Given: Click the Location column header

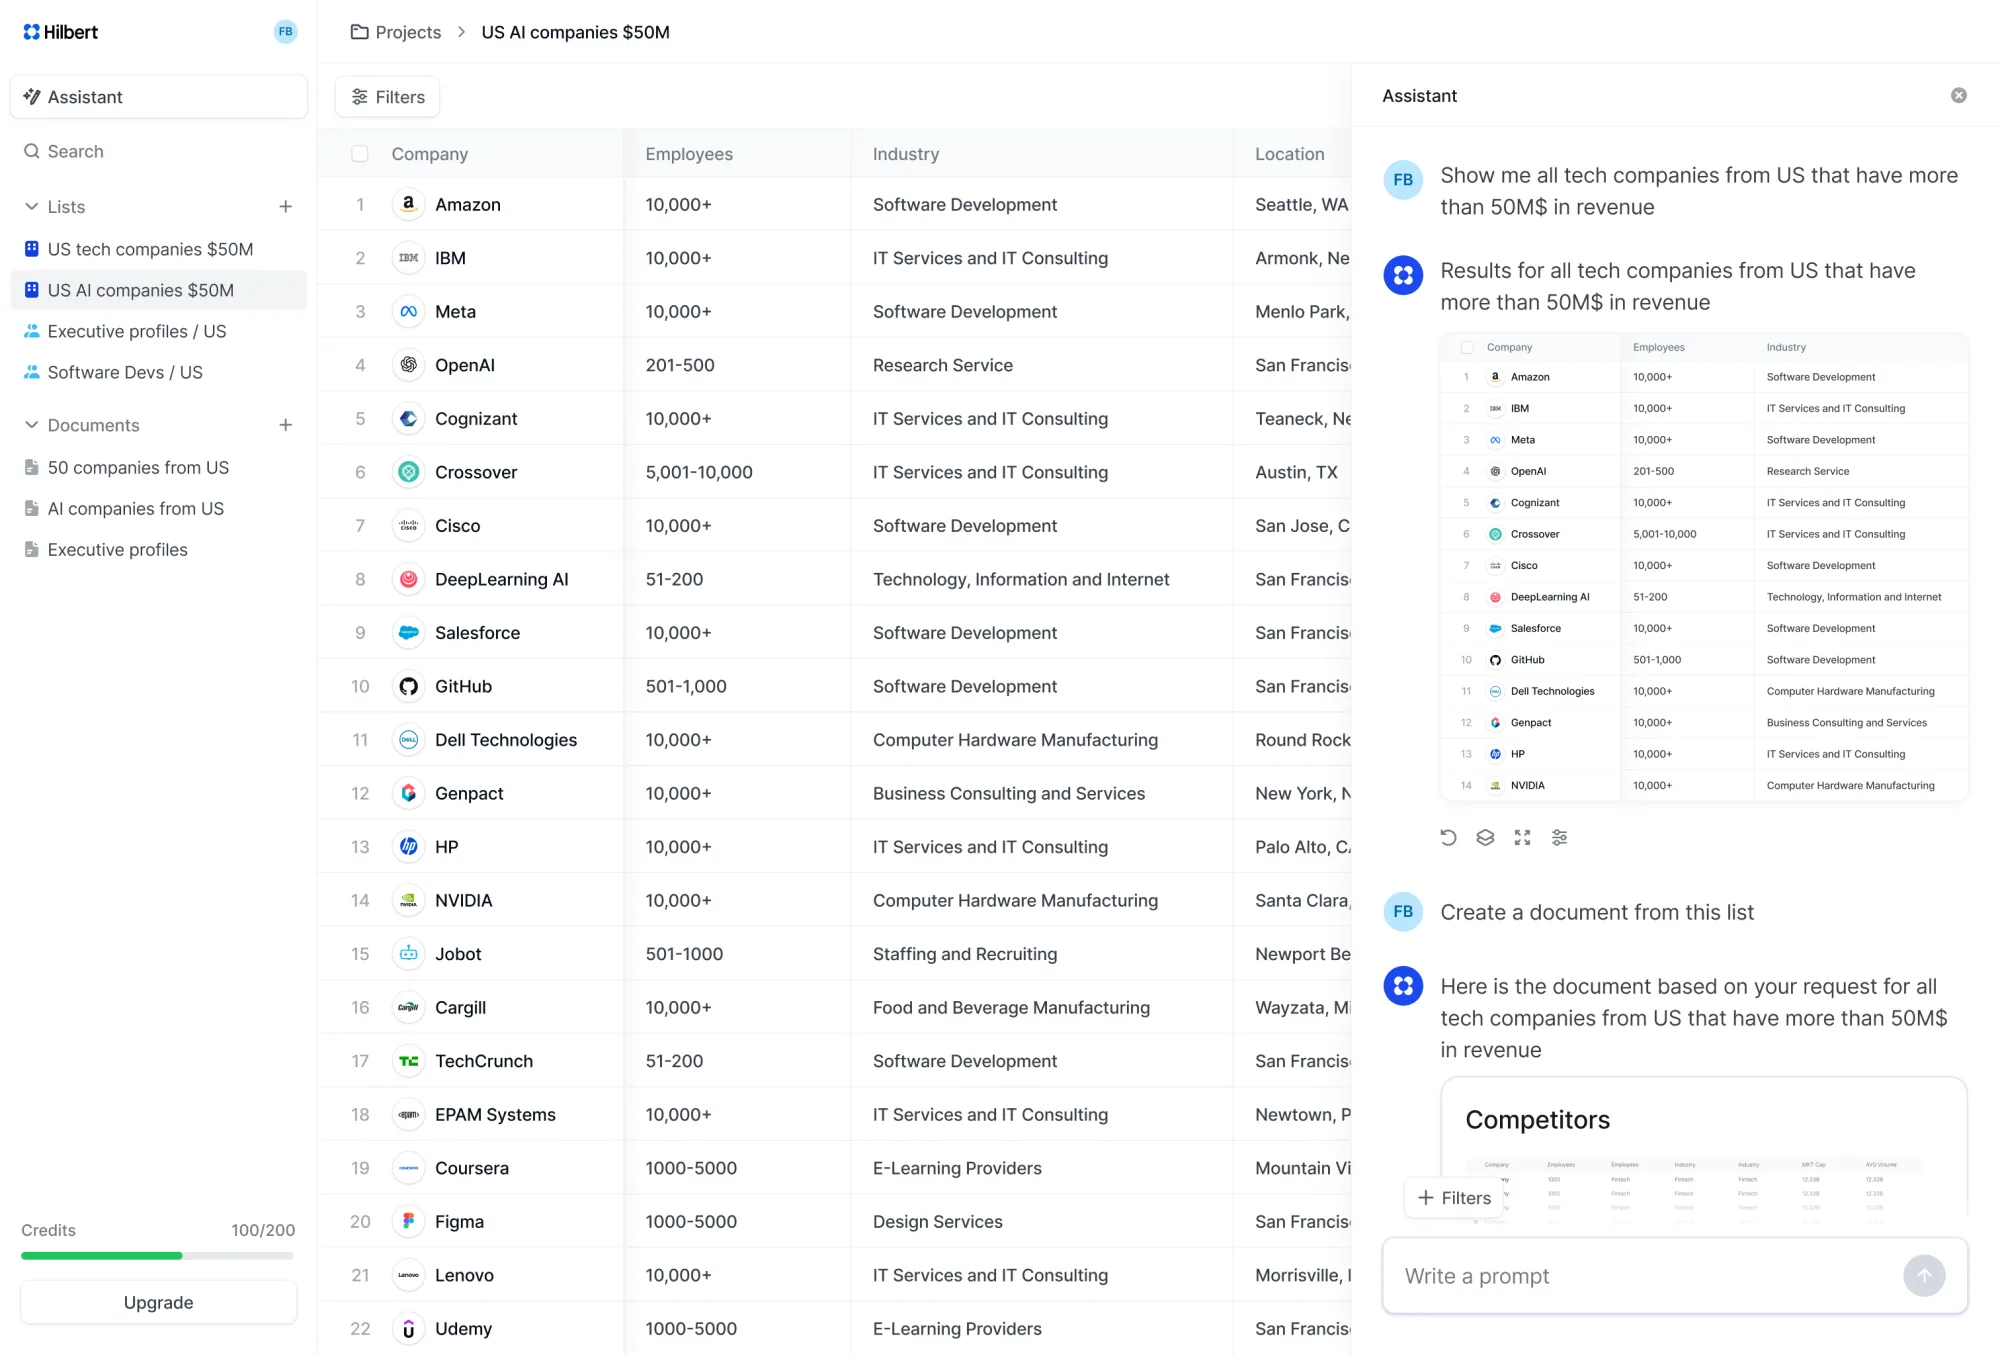Looking at the screenshot, I should click(x=1290, y=154).
